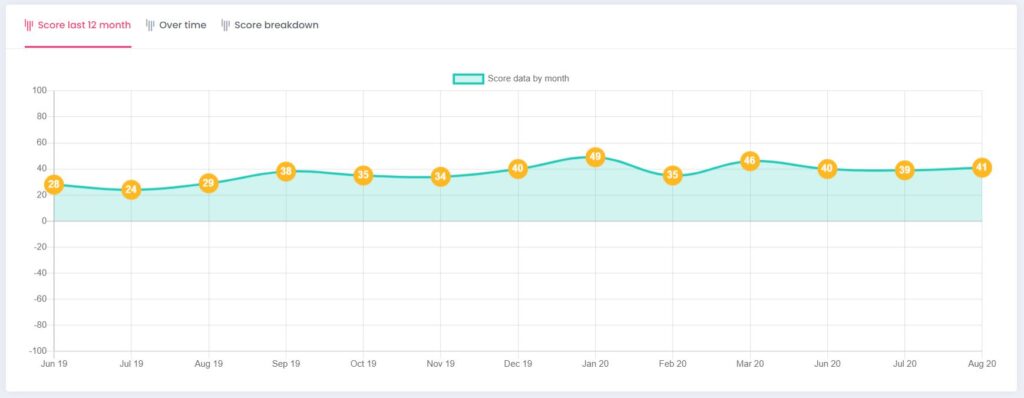The image size is (1024, 398).
Task: Click the bar icon beside Score breakdown
Action: (x=225, y=25)
